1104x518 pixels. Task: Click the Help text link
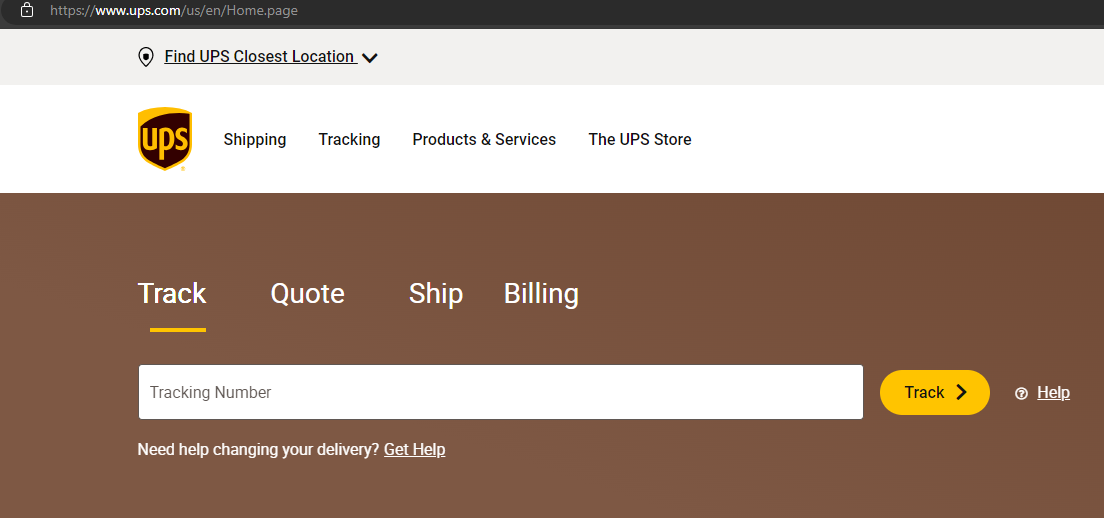coord(1053,392)
